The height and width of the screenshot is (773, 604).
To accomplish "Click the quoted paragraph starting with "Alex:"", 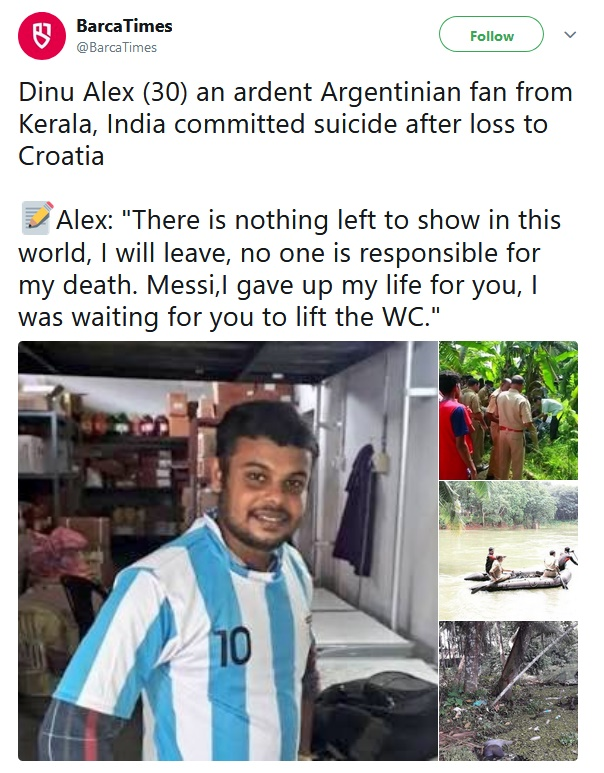I will click(290, 267).
